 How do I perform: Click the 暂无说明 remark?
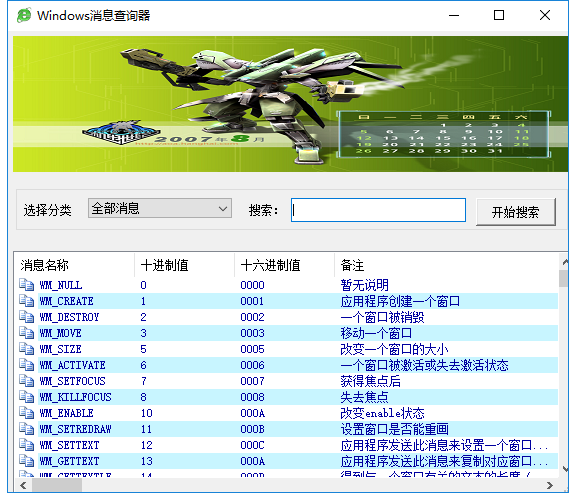(x=364, y=285)
